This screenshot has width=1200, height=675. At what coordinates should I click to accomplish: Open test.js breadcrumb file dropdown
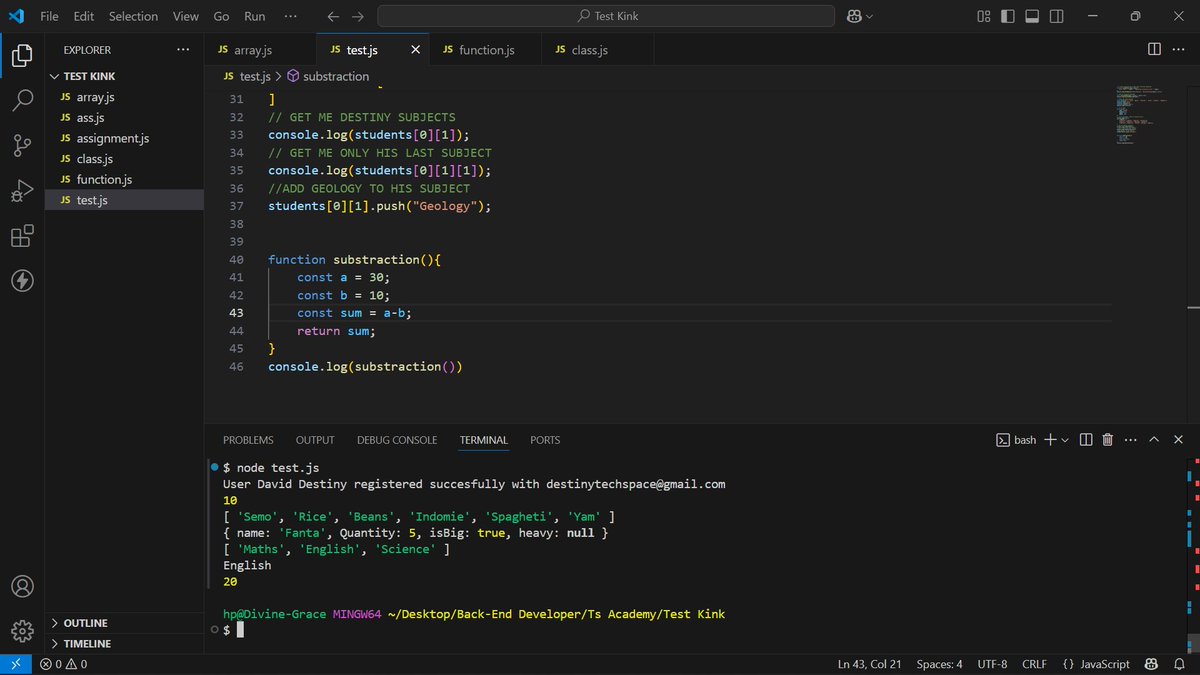click(x=246, y=76)
